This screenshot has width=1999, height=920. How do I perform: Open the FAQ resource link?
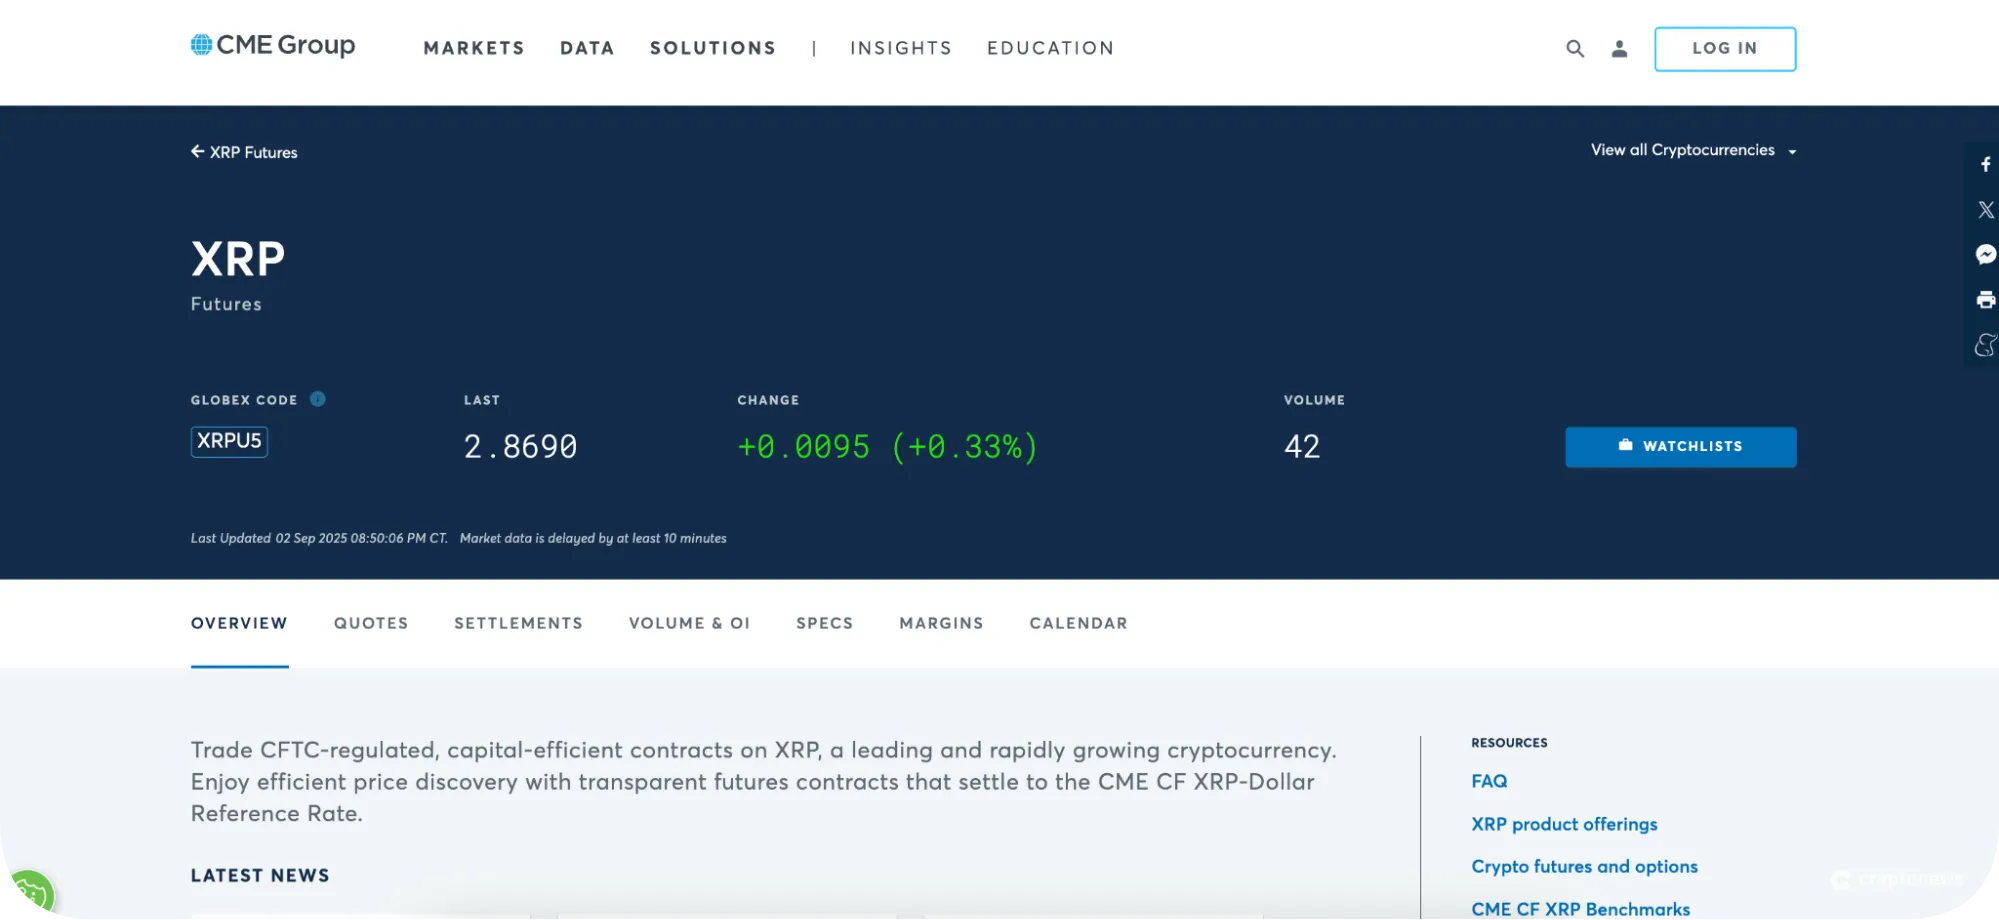(x=1488, y=781)
